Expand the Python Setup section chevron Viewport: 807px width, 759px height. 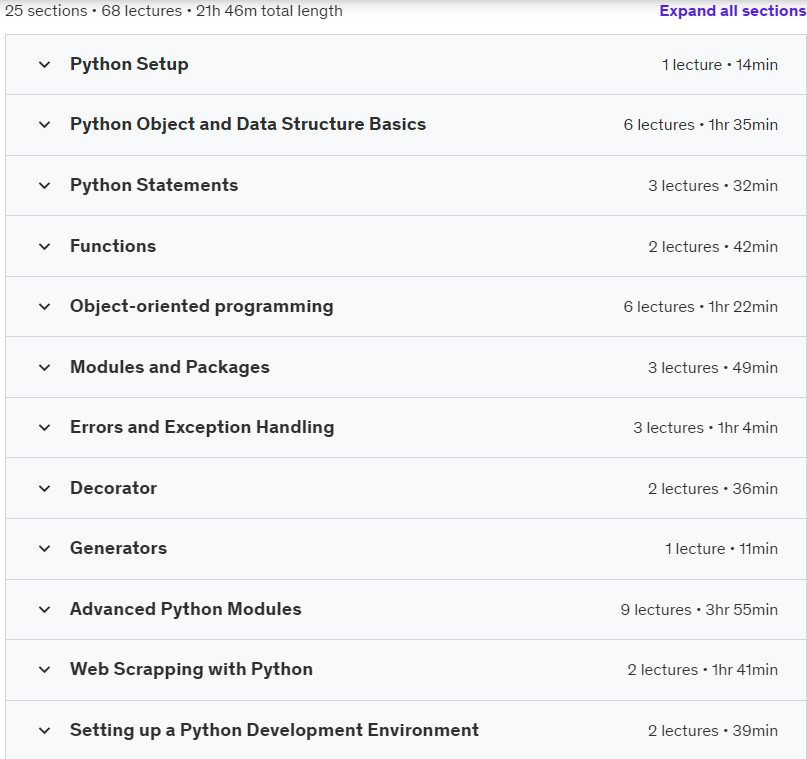tap(45, 65)
